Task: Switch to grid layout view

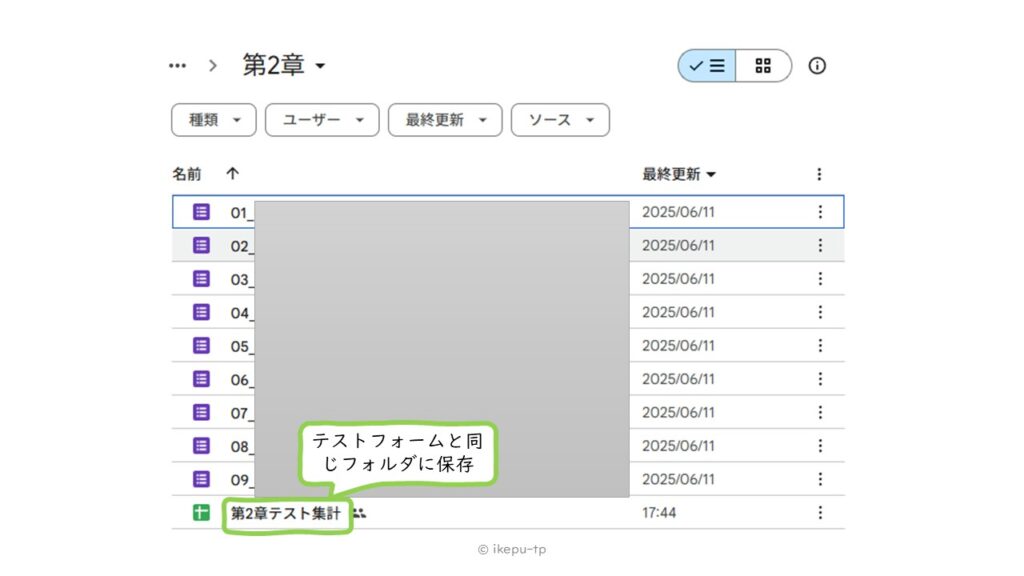Action: coord(764,66)
